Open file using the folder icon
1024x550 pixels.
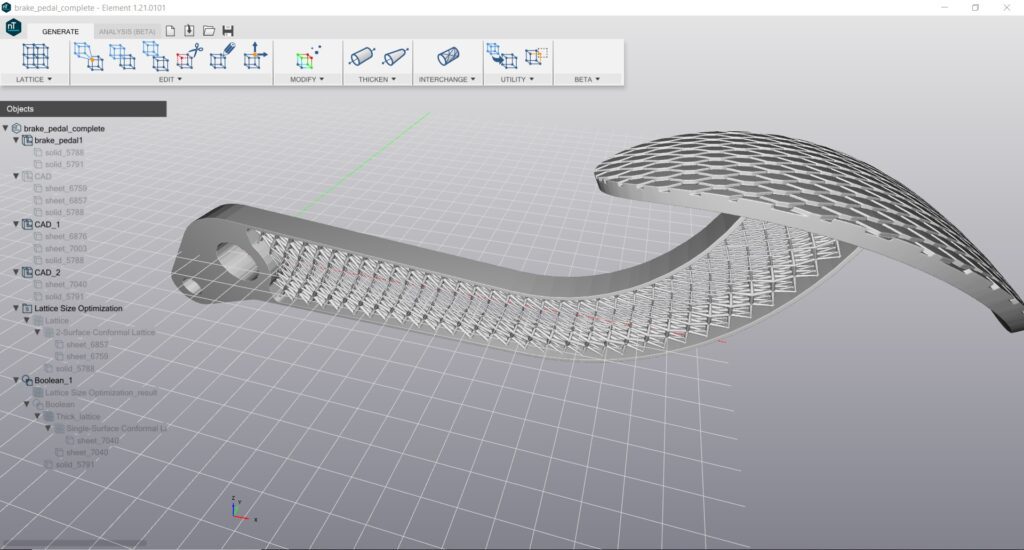[x=209, y=31]
